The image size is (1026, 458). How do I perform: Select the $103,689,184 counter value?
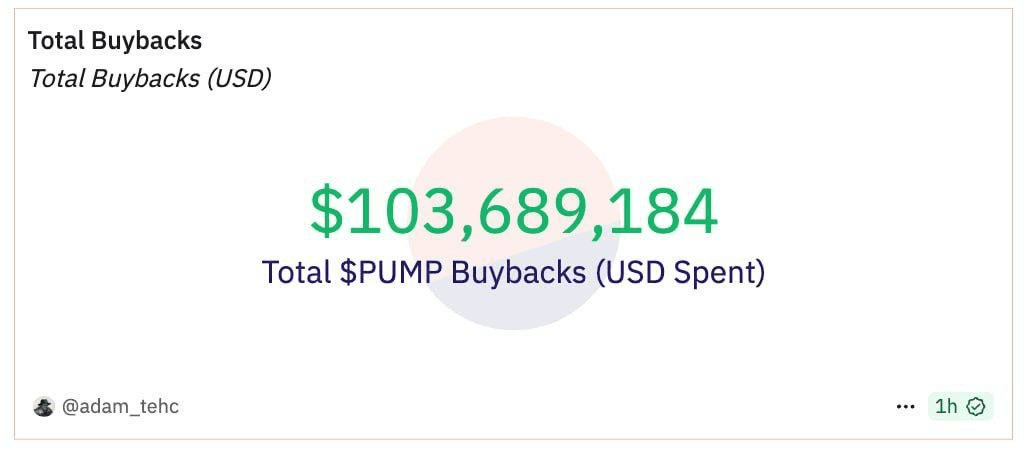click(514, 211)
